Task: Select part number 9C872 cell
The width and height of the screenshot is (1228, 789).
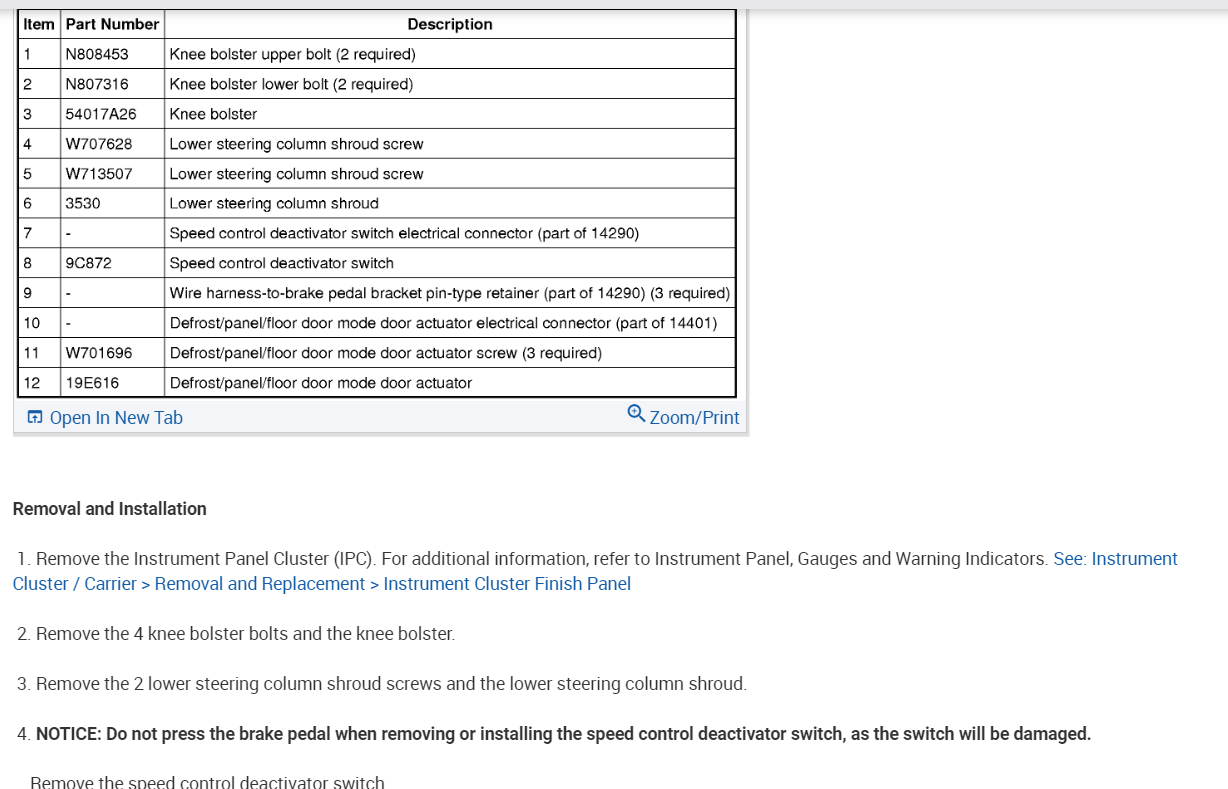Action: pyautogui.click(x=113, y=263)
